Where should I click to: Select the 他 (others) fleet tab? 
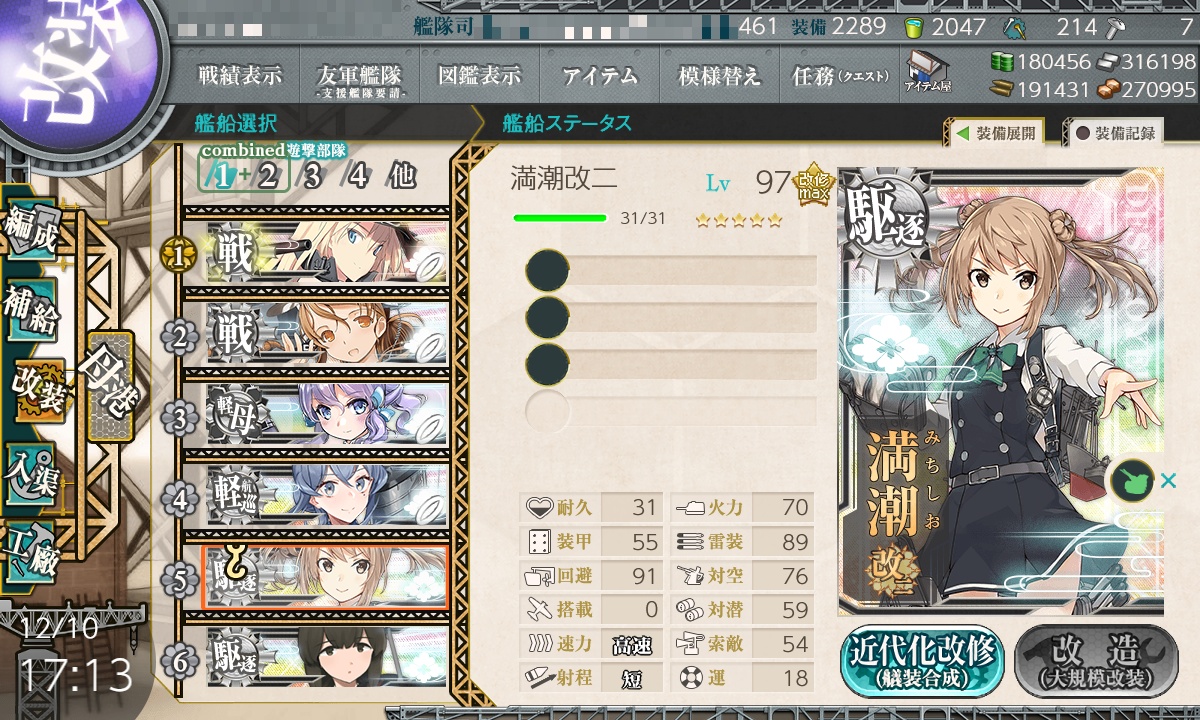401,176
